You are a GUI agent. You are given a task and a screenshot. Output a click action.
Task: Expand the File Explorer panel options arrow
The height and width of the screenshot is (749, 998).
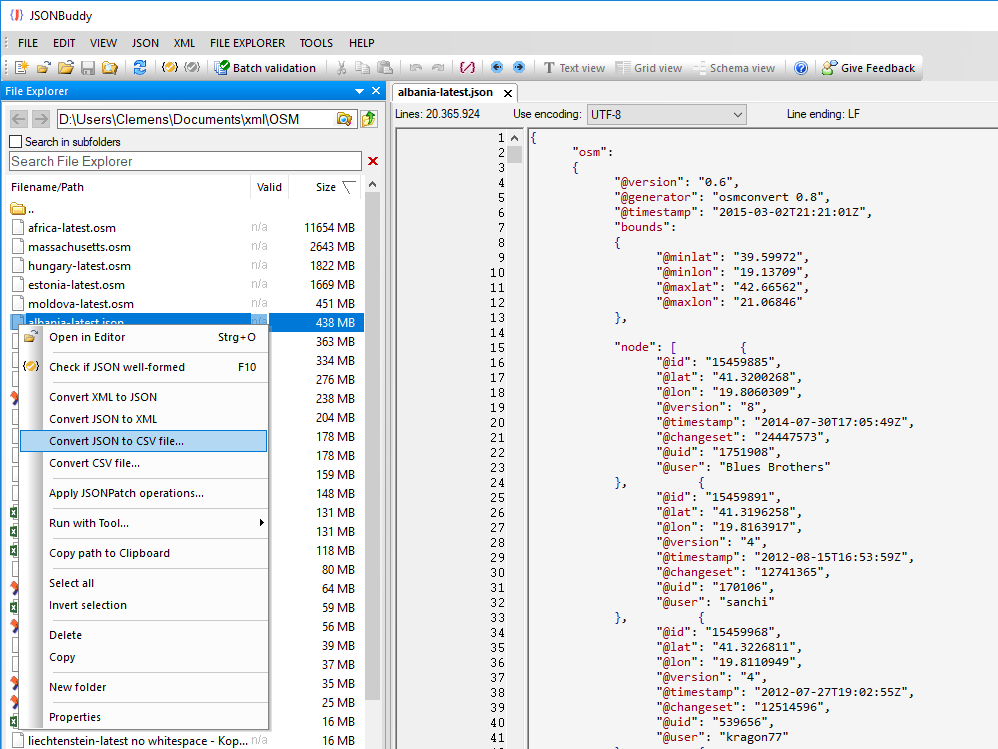[360, 91]
